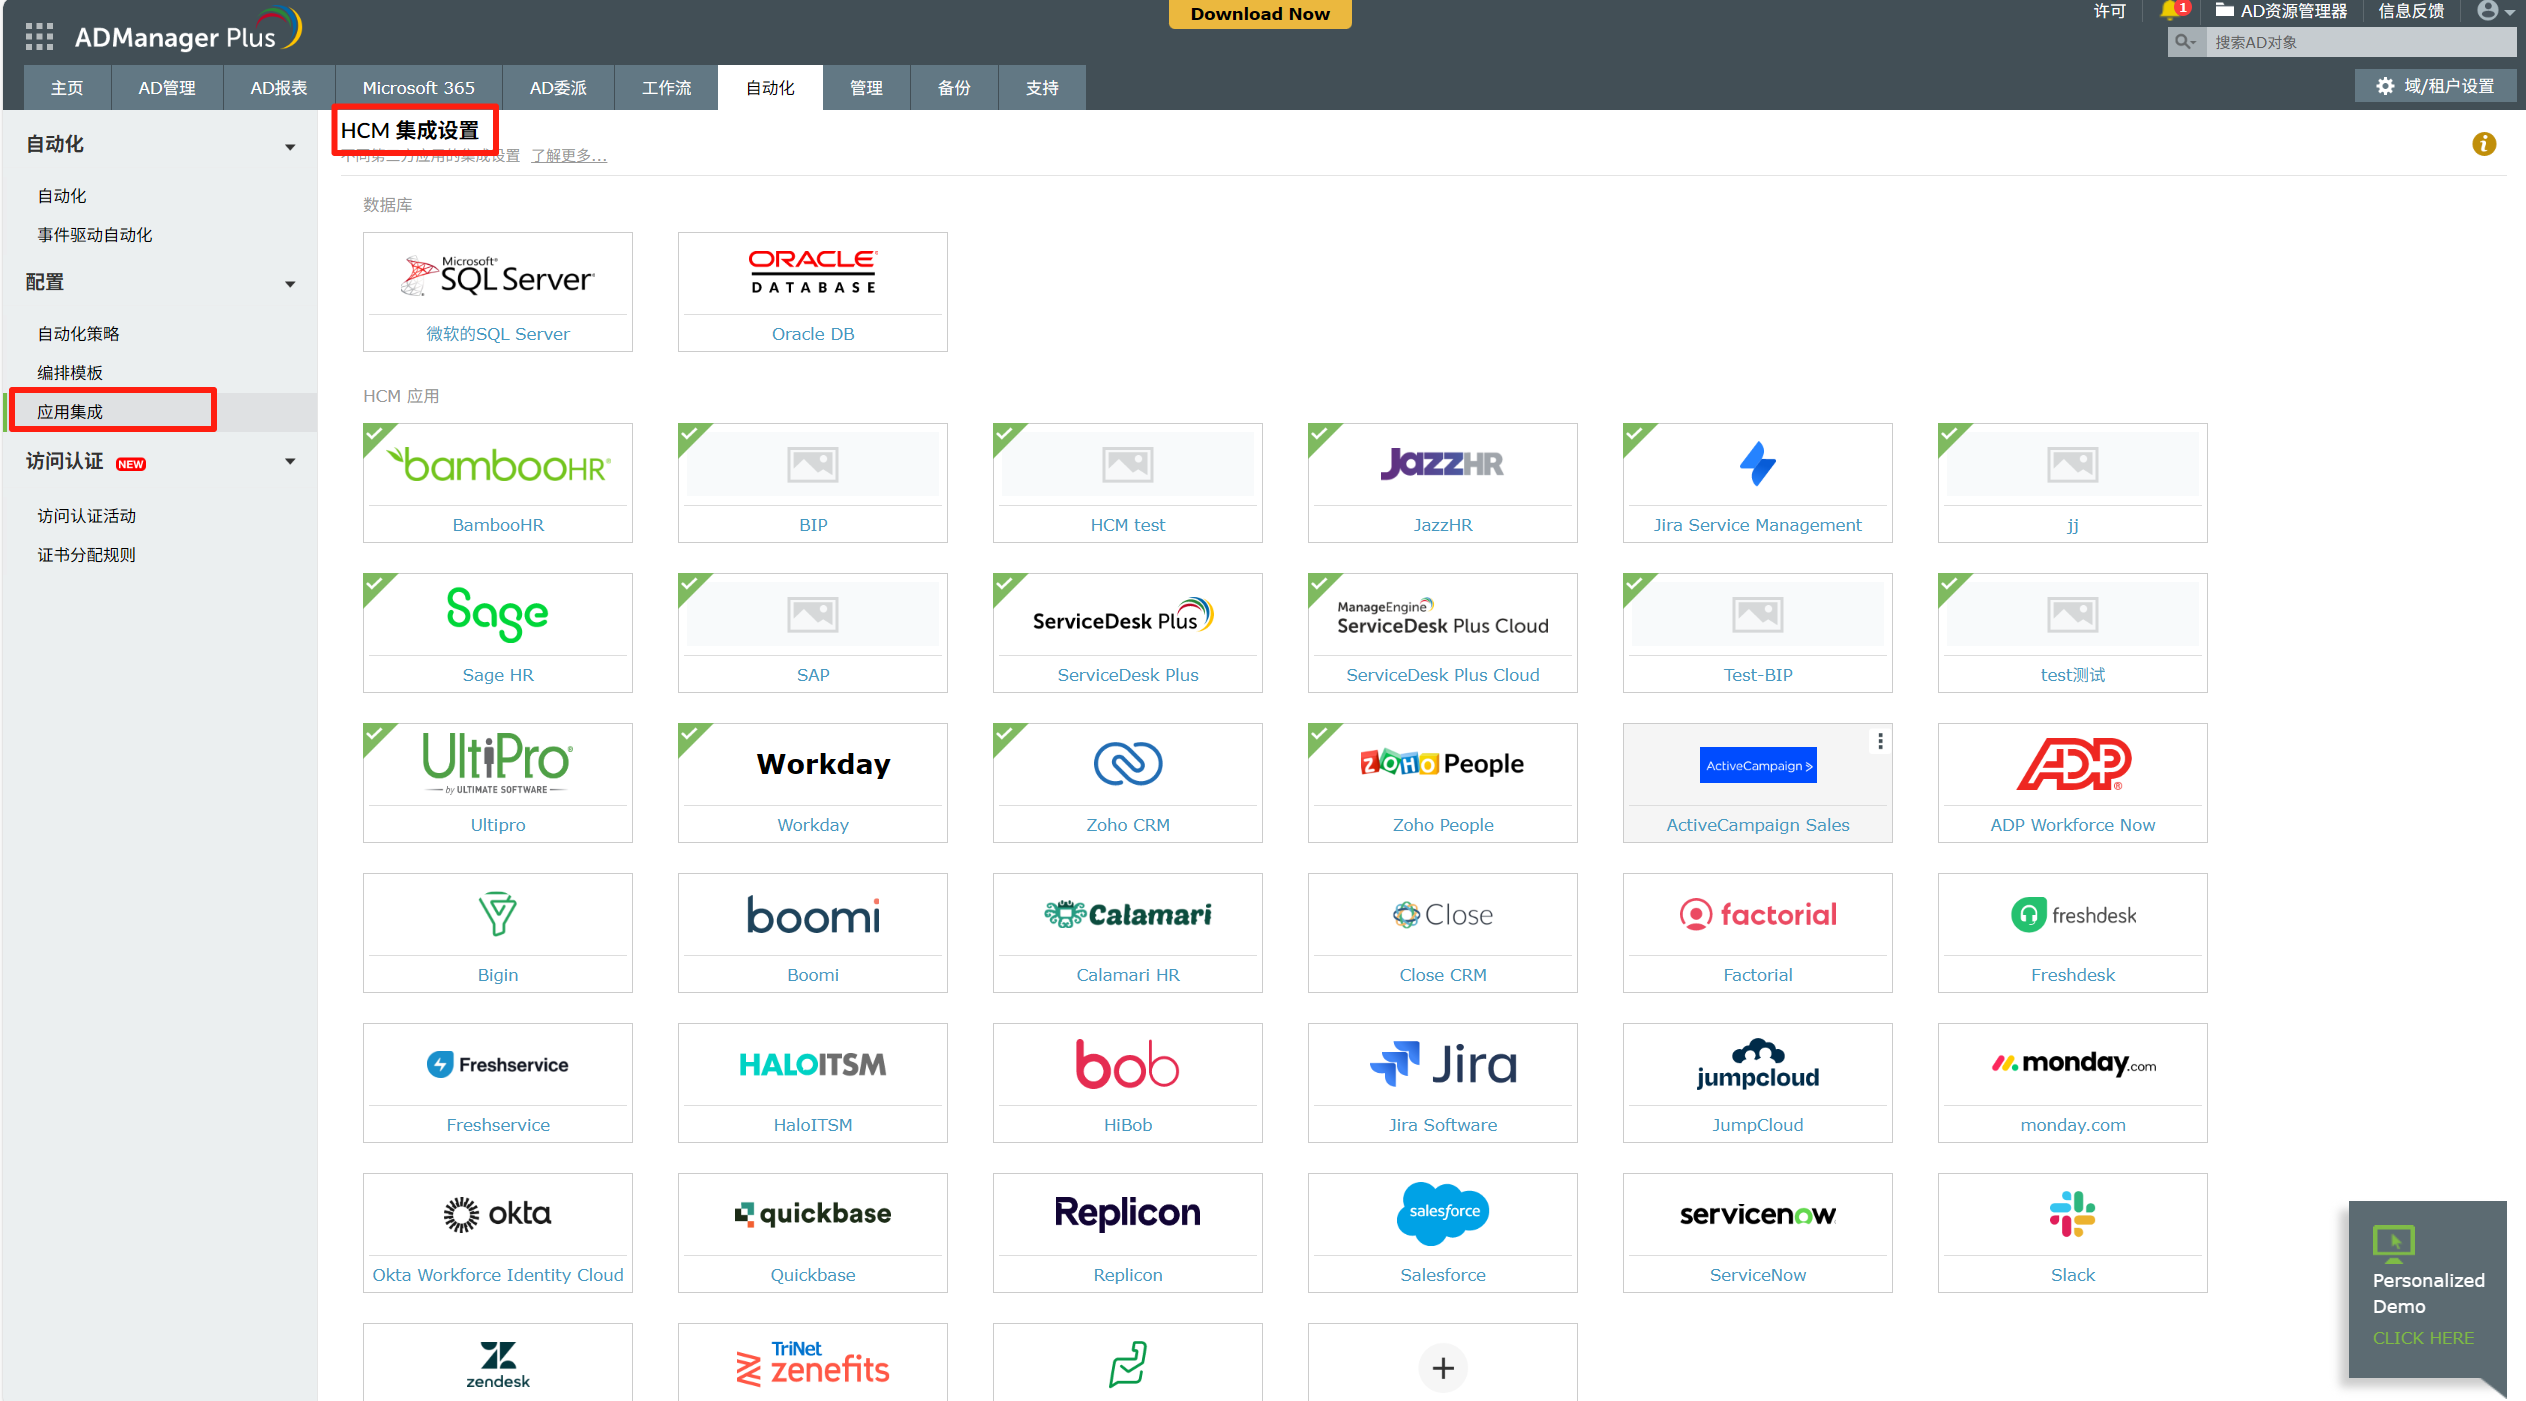The width and height of the screenshot is (2526, 1401).
Task: Switch to the 主页 tab
Action: pyautogui.click(x=67, y=88)
